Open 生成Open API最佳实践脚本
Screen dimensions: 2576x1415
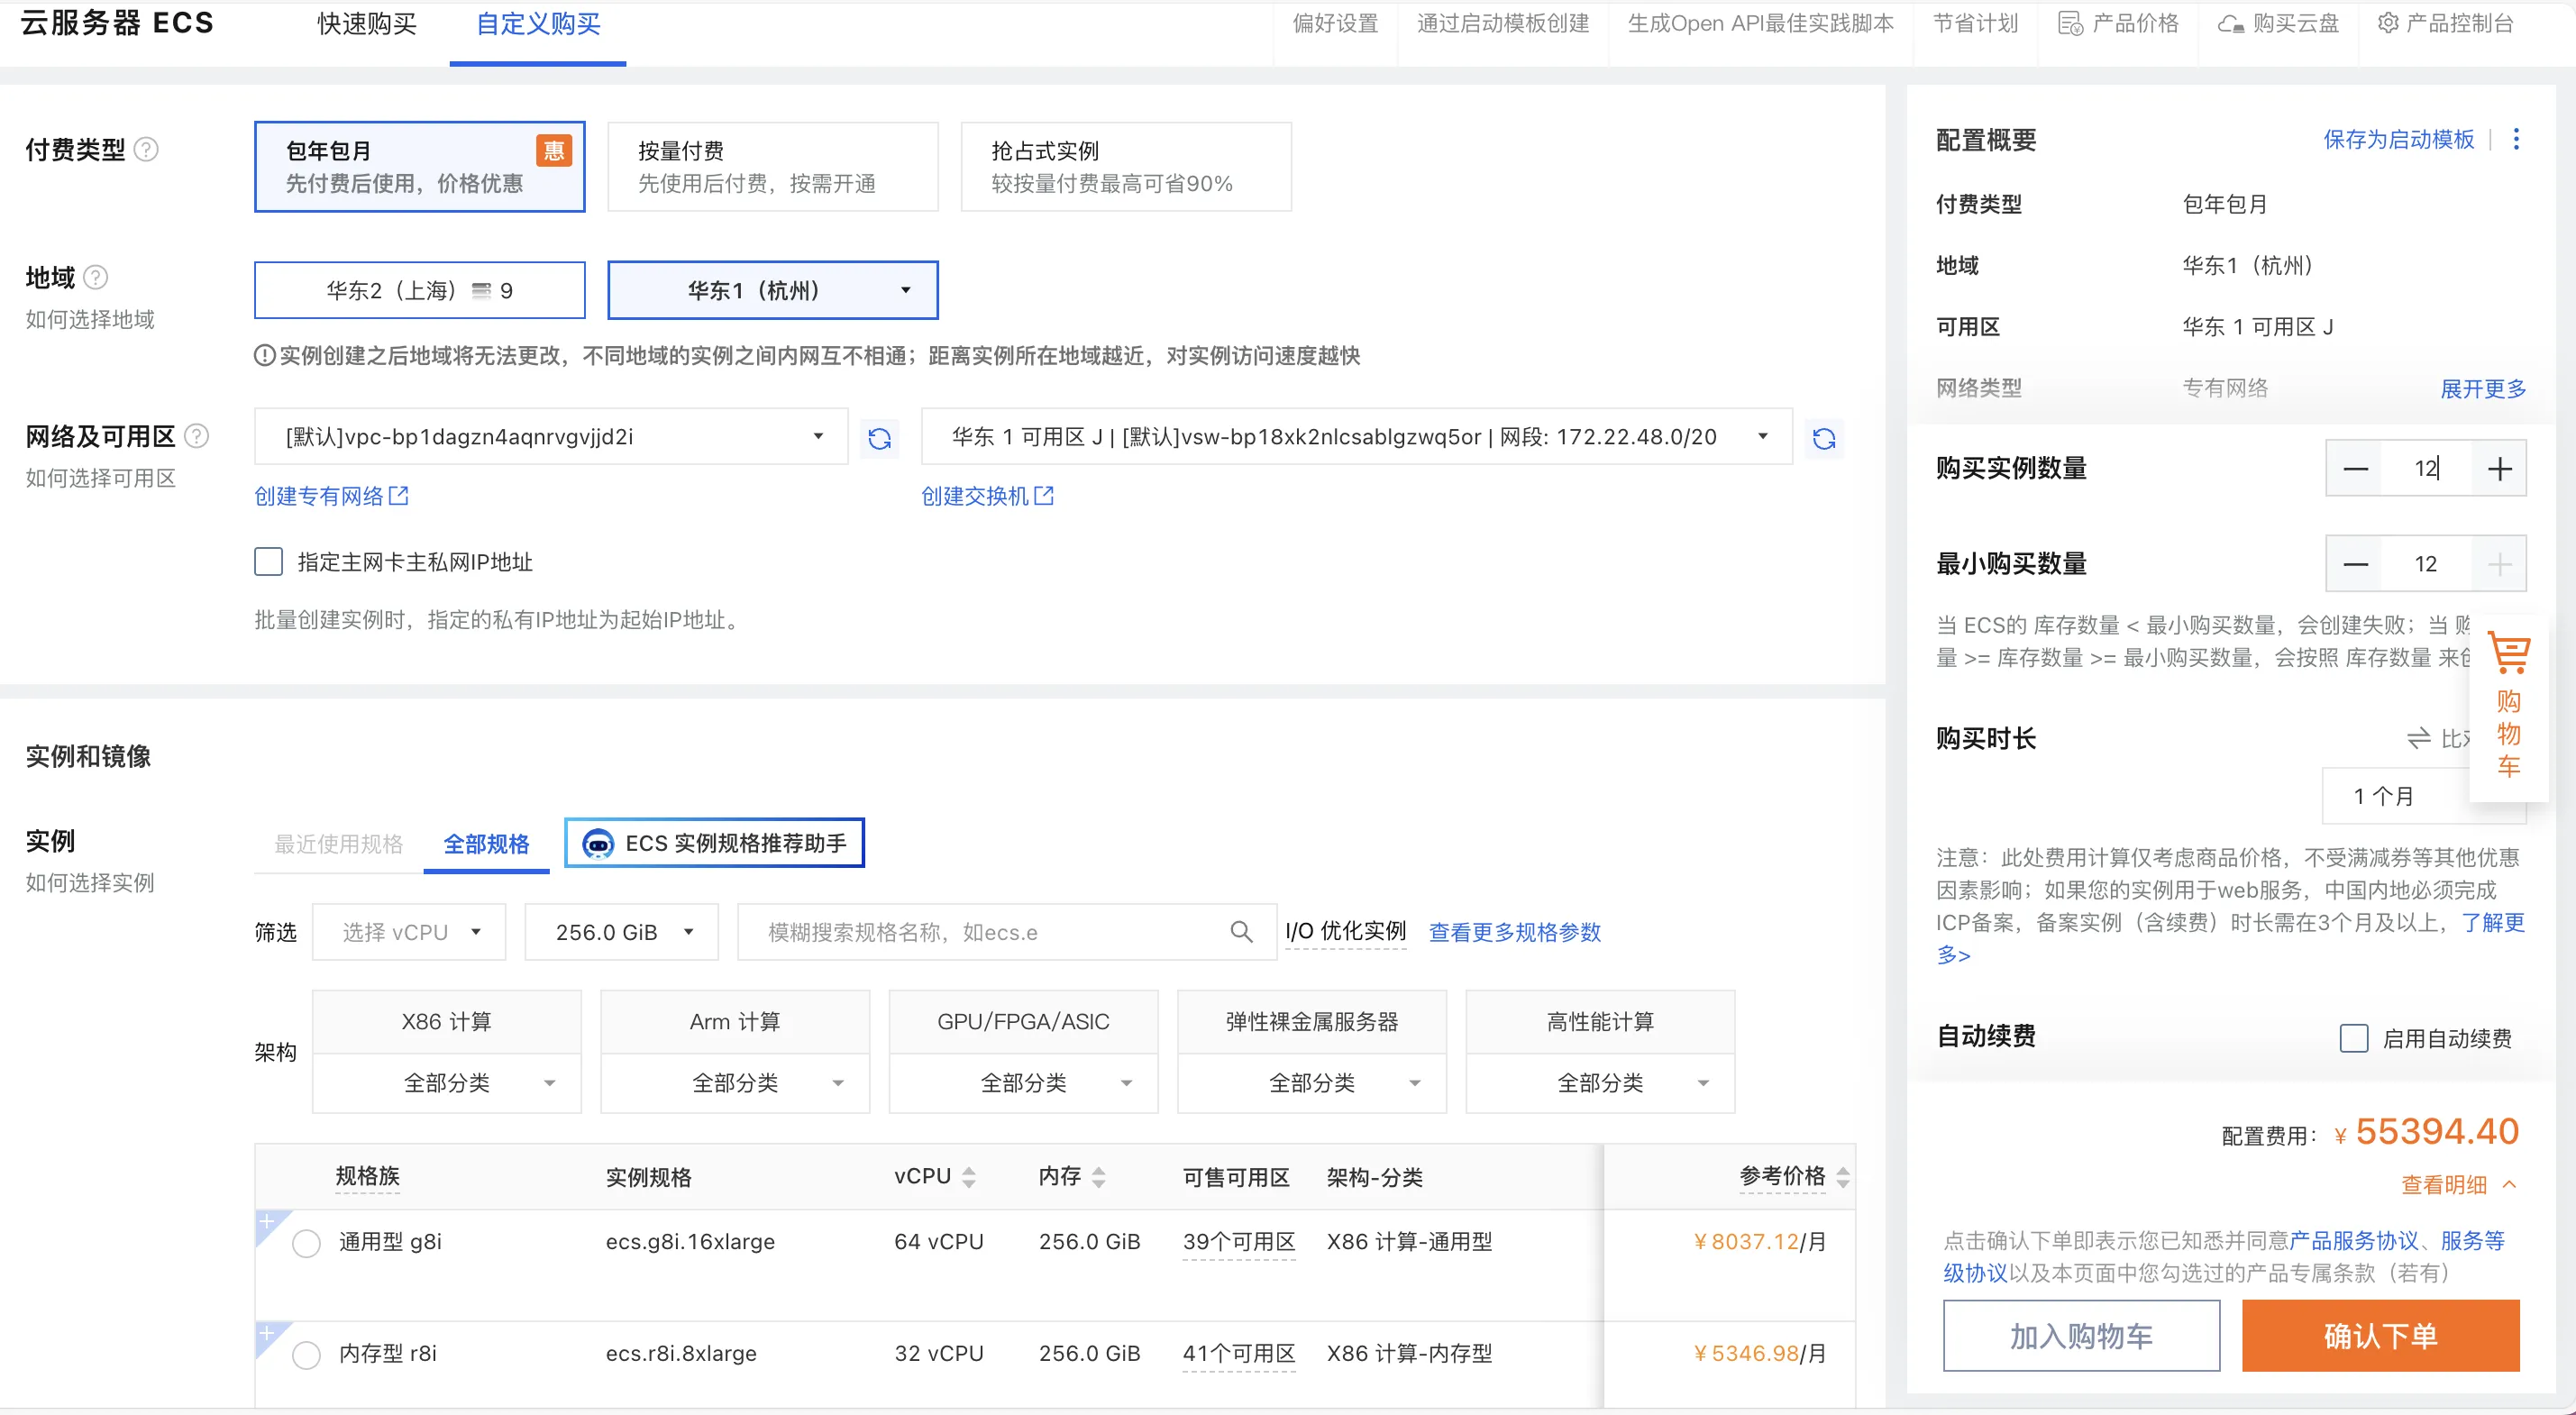[1760, 24]
